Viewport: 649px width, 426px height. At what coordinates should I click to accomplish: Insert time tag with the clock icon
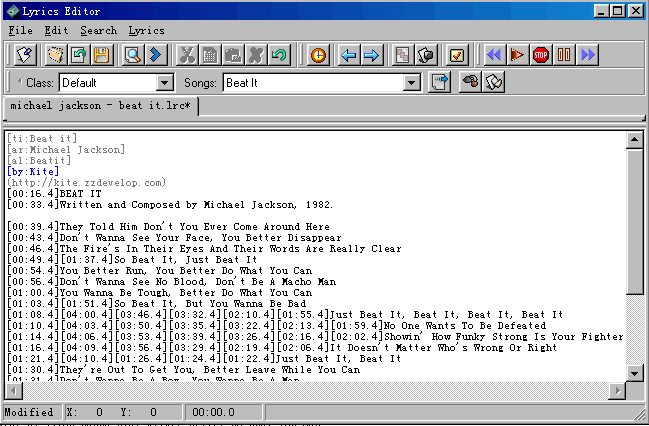coord(318,55)
